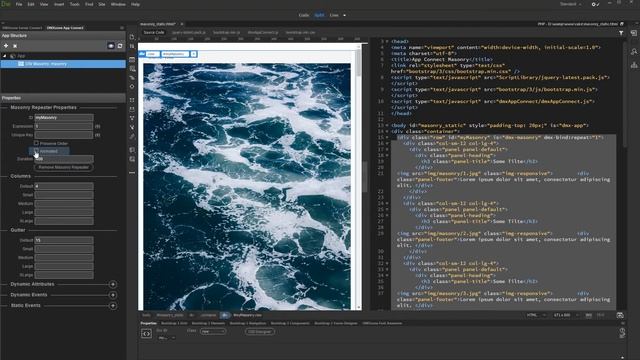640x360 pixels.
Task: Click the Remove Masonry Repeater button
Action: (64, 167)
